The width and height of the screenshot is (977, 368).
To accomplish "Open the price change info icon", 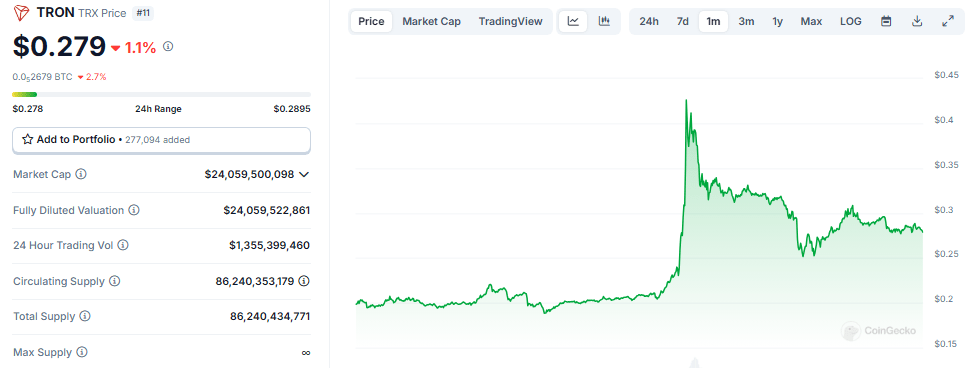I will (x=168, y=46).
